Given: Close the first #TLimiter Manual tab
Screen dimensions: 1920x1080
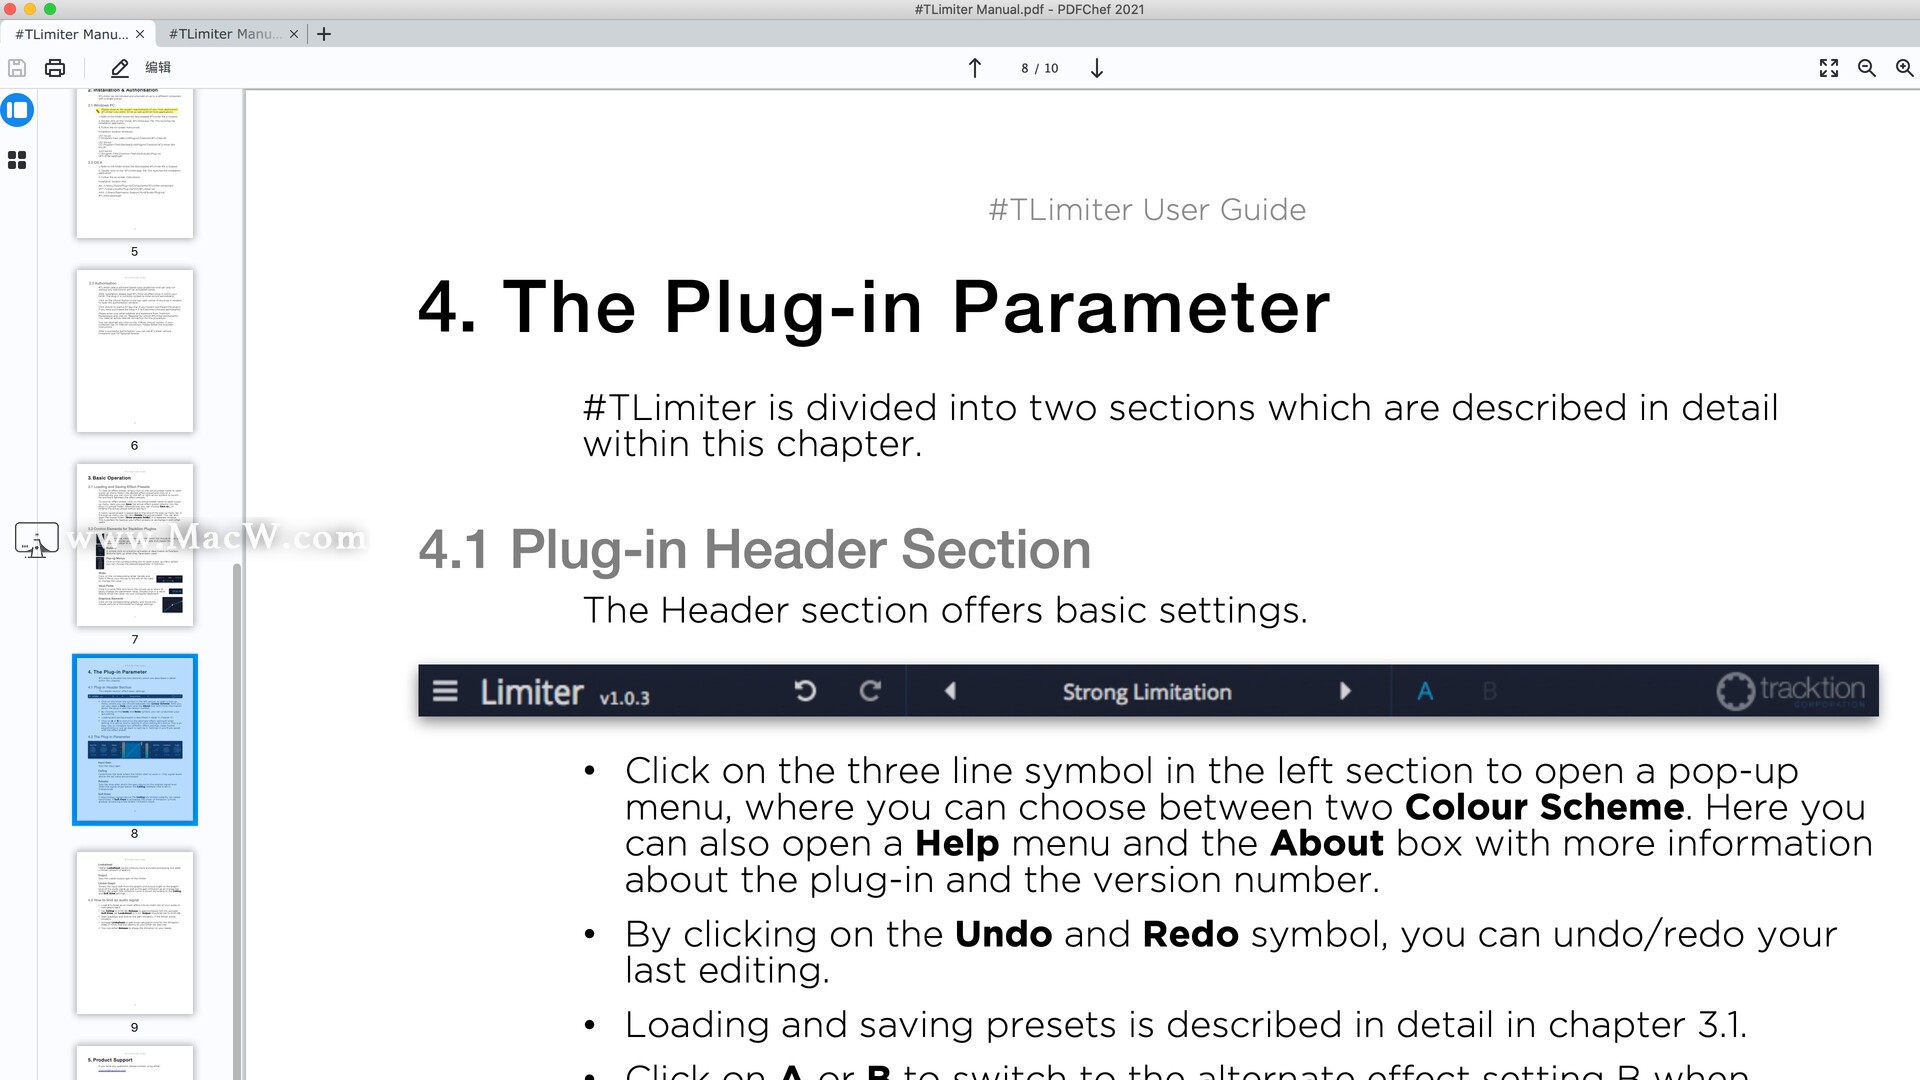Looking at the screenshot, I should click(140, 34).
